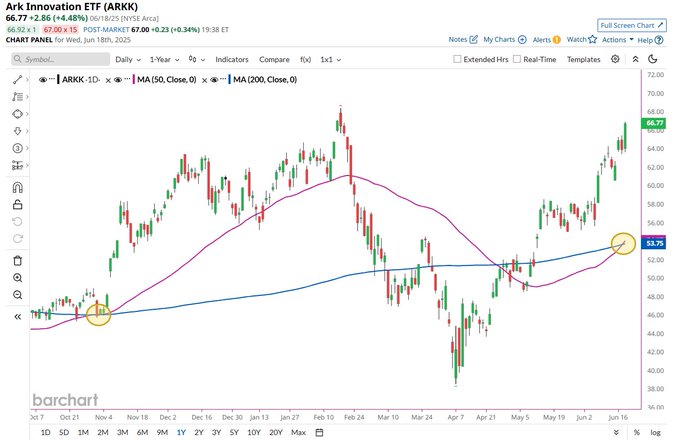Open chart settings gear icon

pyautogui.click(x=614, y=59)
